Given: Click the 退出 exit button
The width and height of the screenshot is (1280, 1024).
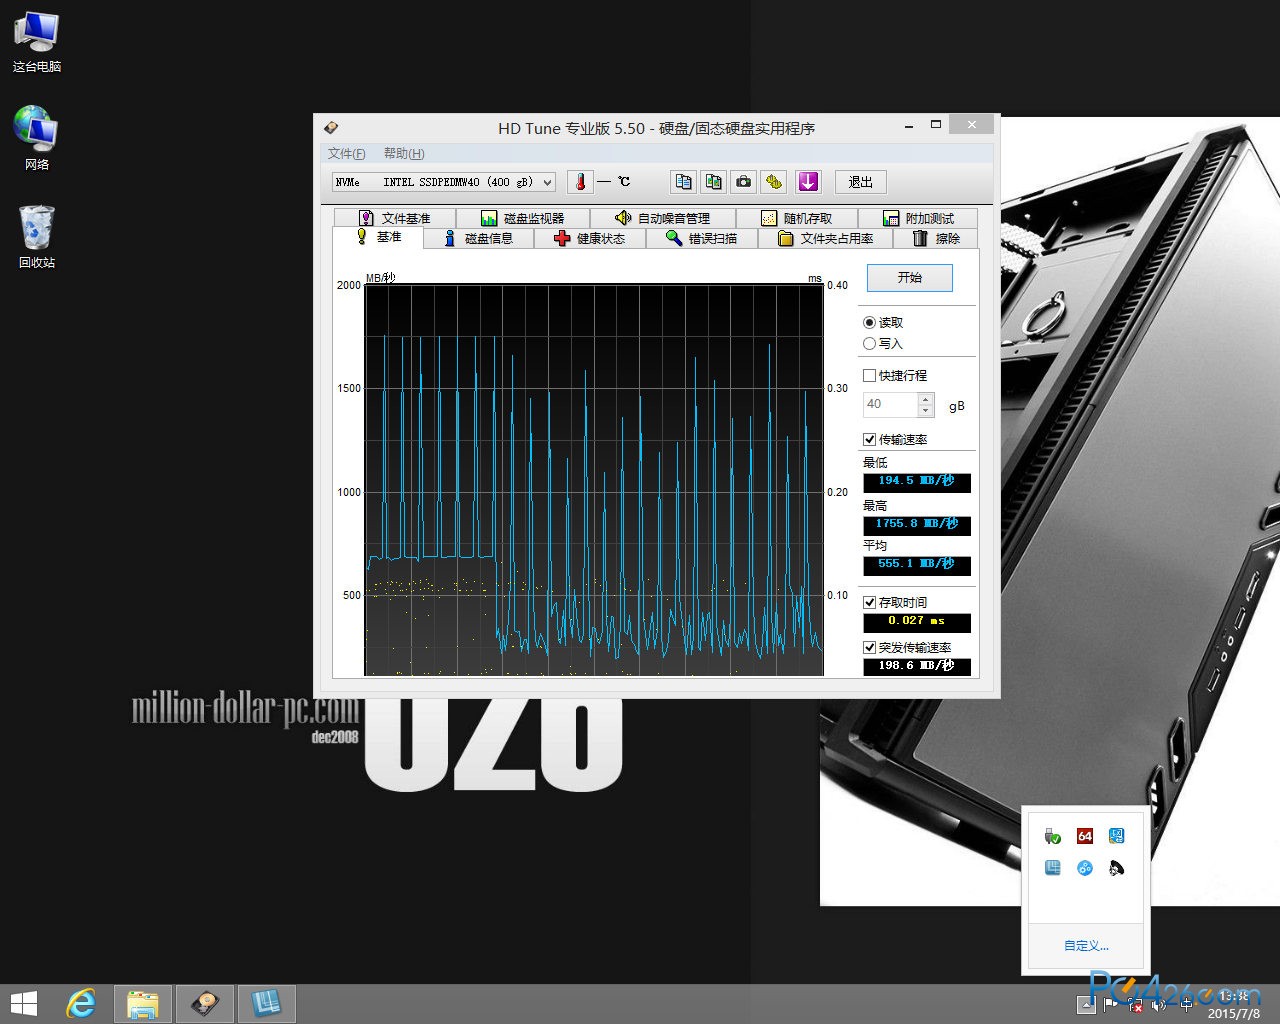Looking at the screenshot, I should tap(860, 182).
